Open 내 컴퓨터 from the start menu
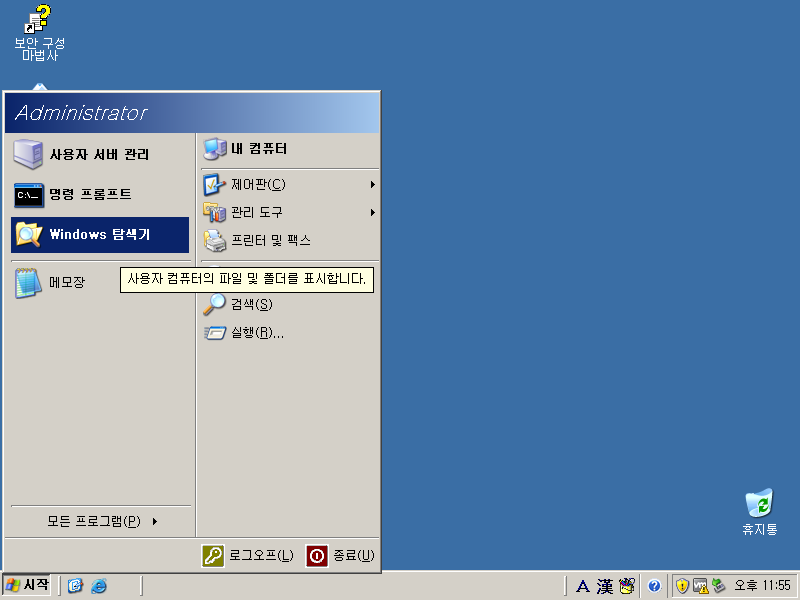This screenshot has width=800, height=600. coord(290,149)
